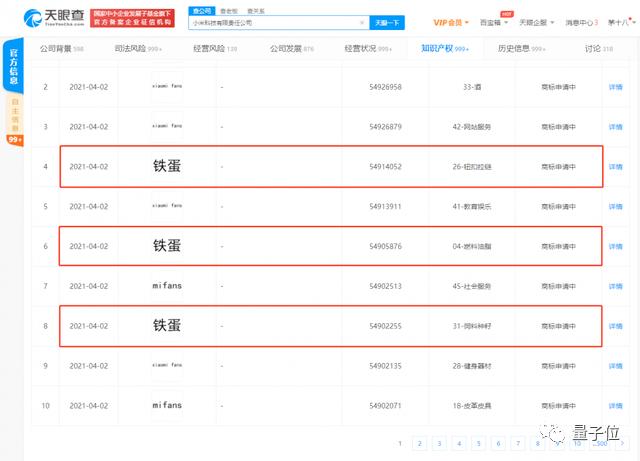Select the 查老板 search mode tab
The image size is (640, 461).
[x=229, y=11]
